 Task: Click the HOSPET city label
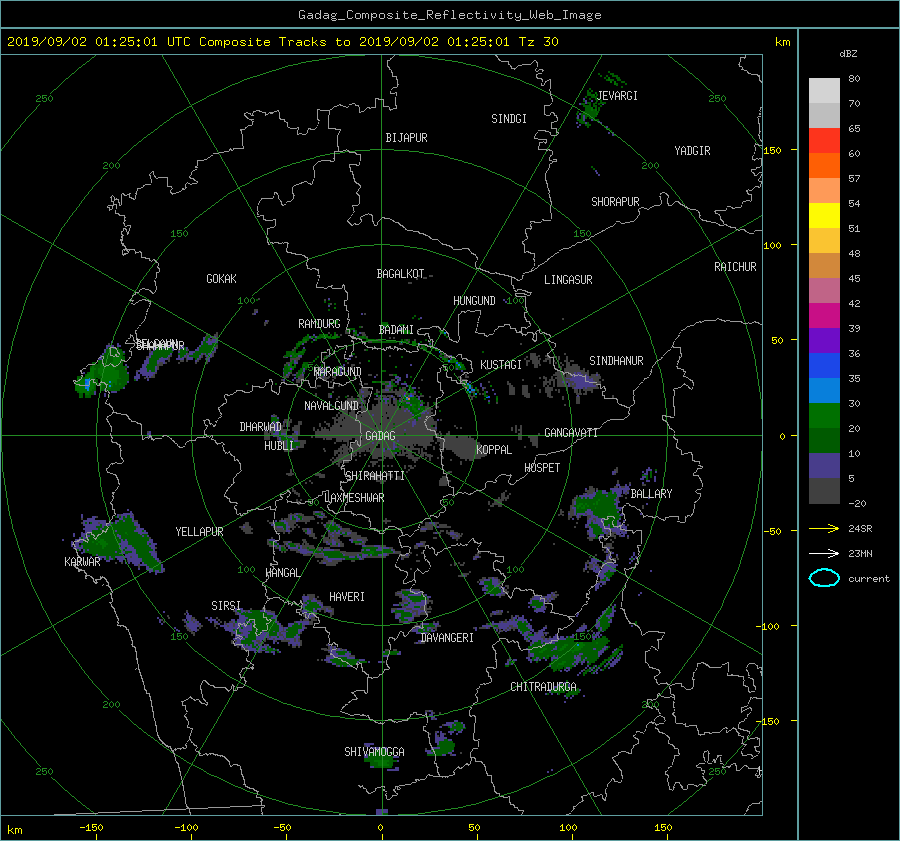[x=542, y=468]
